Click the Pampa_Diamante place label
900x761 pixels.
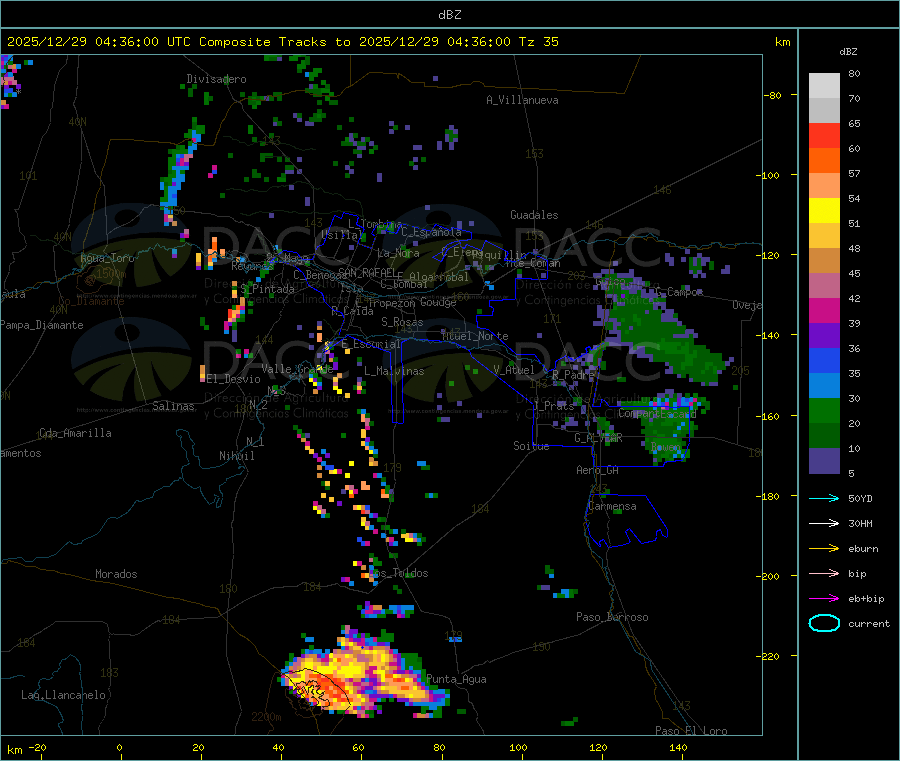41,325
